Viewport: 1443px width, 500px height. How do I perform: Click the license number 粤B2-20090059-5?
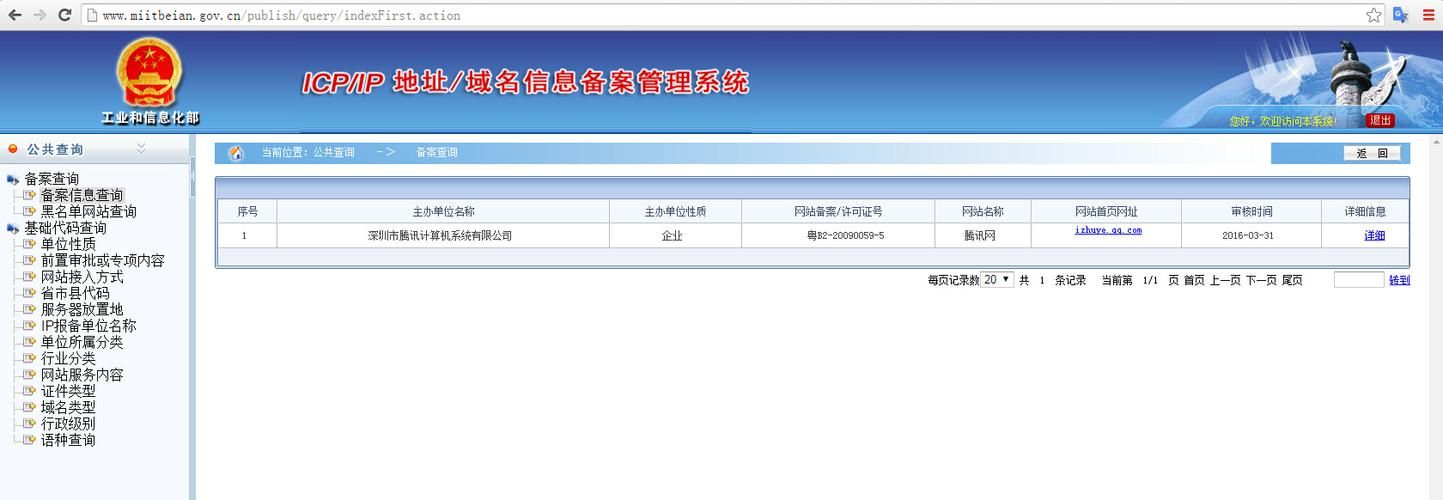tap(846, 236)
